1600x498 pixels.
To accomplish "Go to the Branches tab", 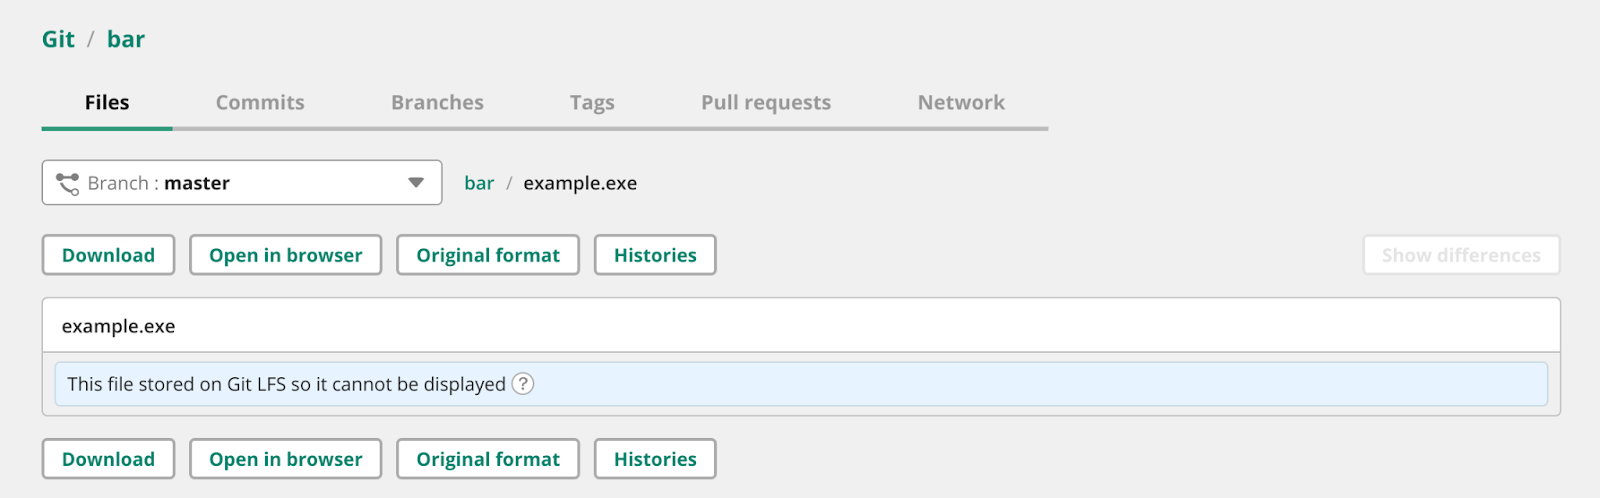I will 437,103.
